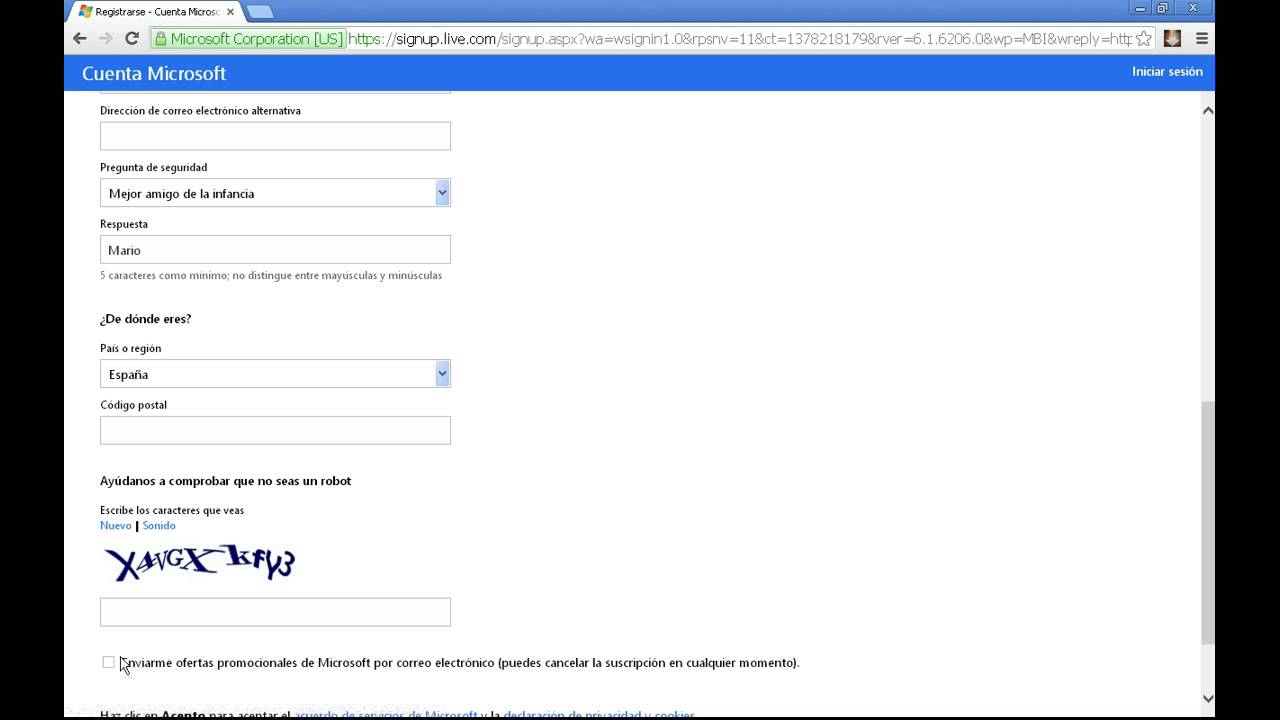Click the '¿De dónde eres?' heading
The height and width of the screenshot is (720, 1280).
(x=145, y=319)
